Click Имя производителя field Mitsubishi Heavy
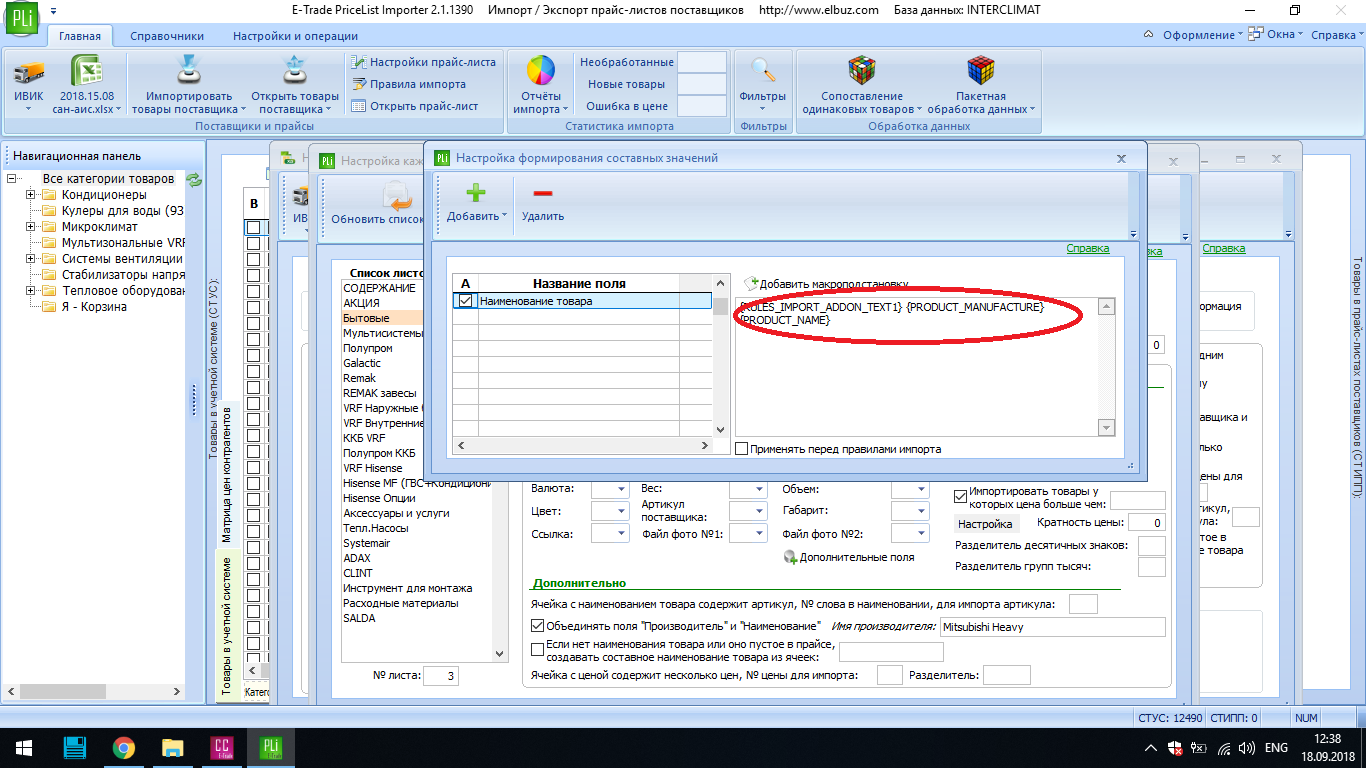The height and width of the screenshot is (768, 1366). click(1052, 627)
